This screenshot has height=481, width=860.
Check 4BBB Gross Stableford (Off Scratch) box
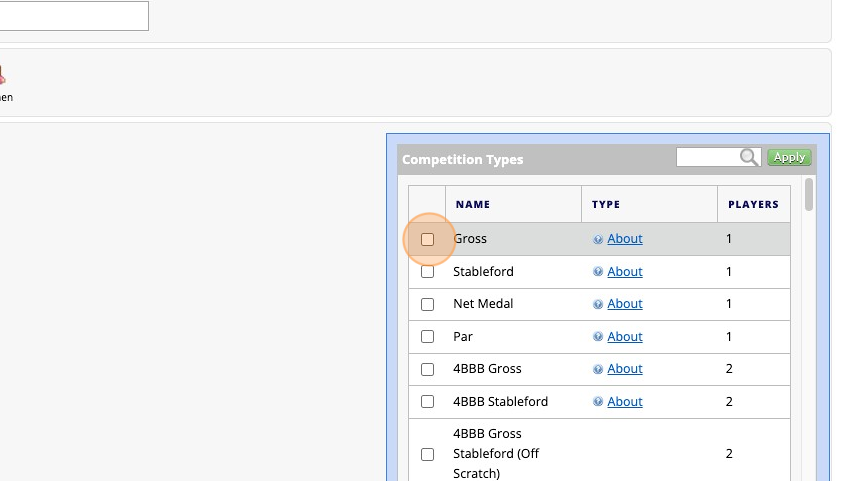point(428,454)
